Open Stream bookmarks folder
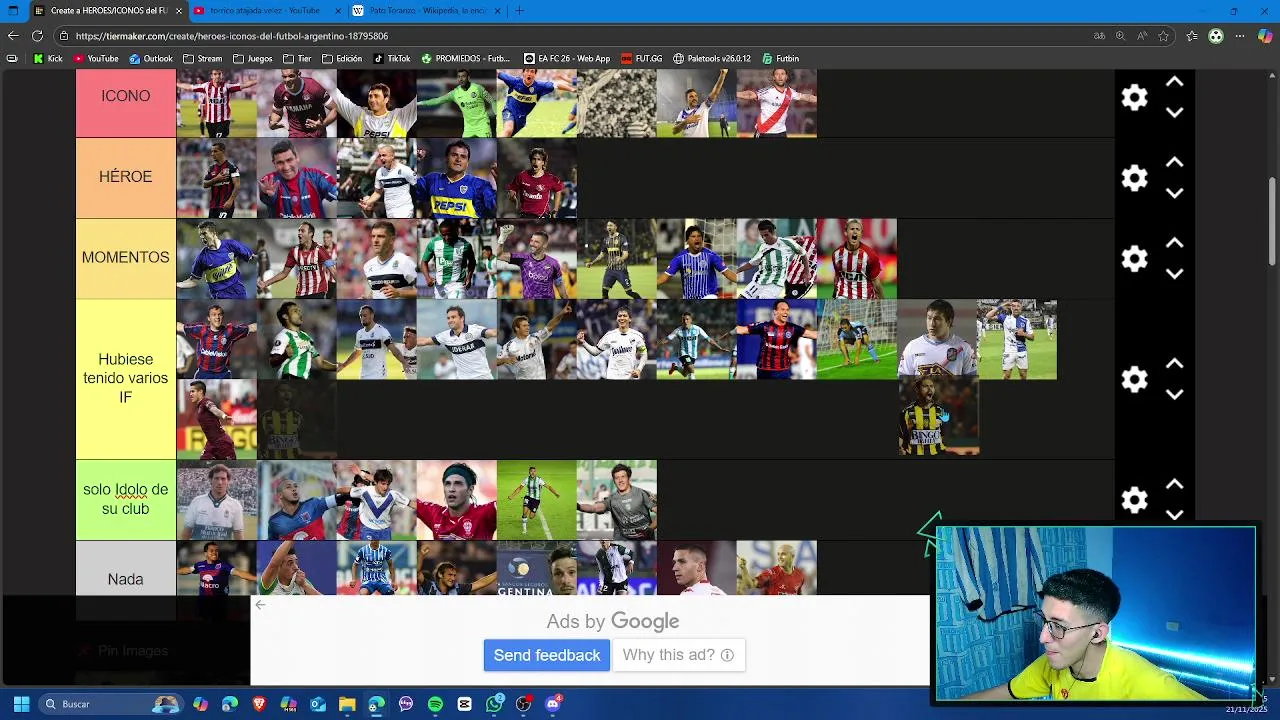This screenshot has width=1280, height=720. [202, 58]
